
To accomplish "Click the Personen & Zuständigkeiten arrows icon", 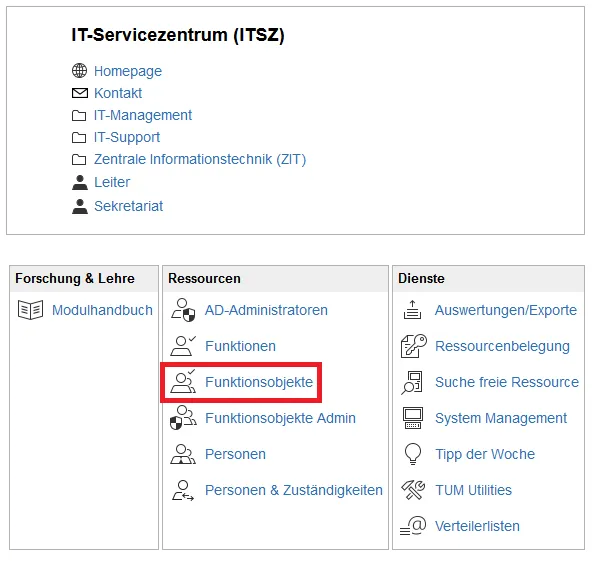I will click(183, 490).
